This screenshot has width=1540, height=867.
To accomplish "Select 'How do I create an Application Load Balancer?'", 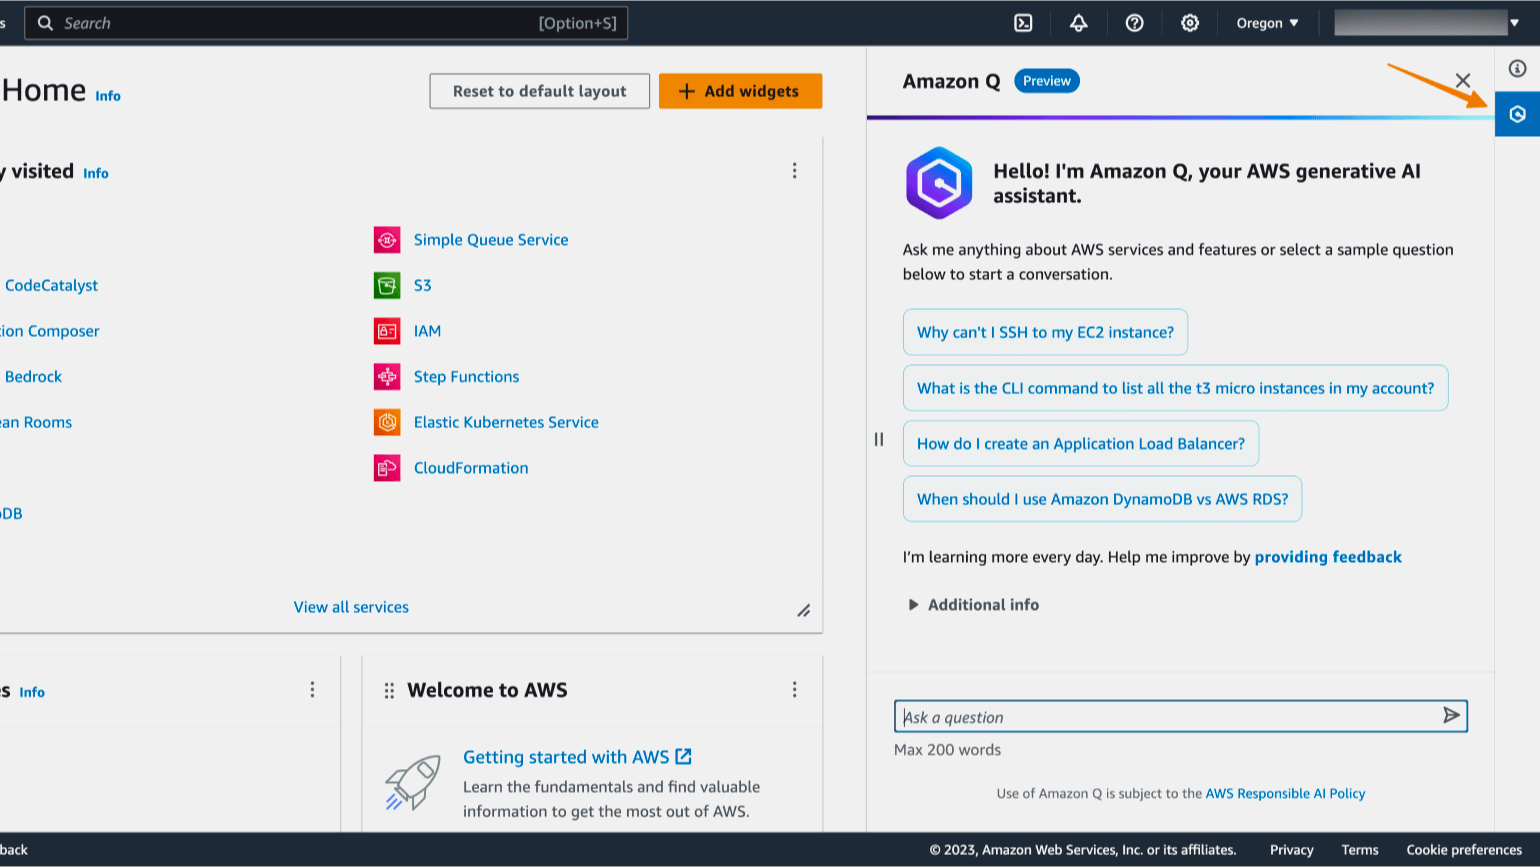I will point(1081,444).
